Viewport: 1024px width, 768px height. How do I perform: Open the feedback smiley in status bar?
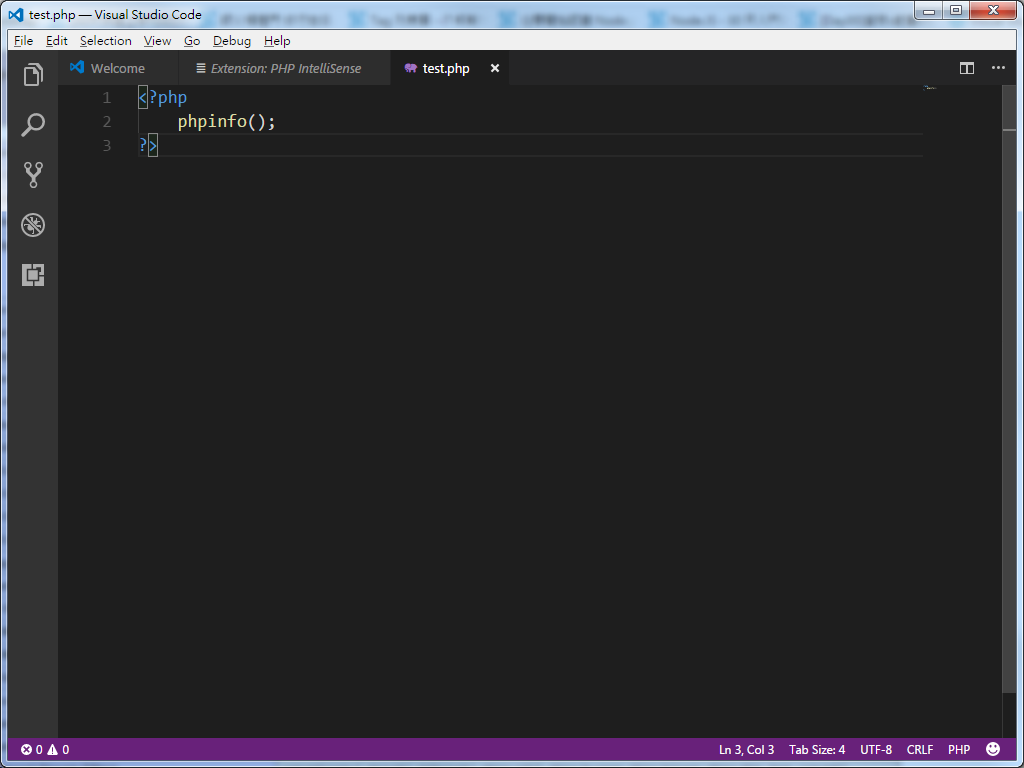click(993, 749)
